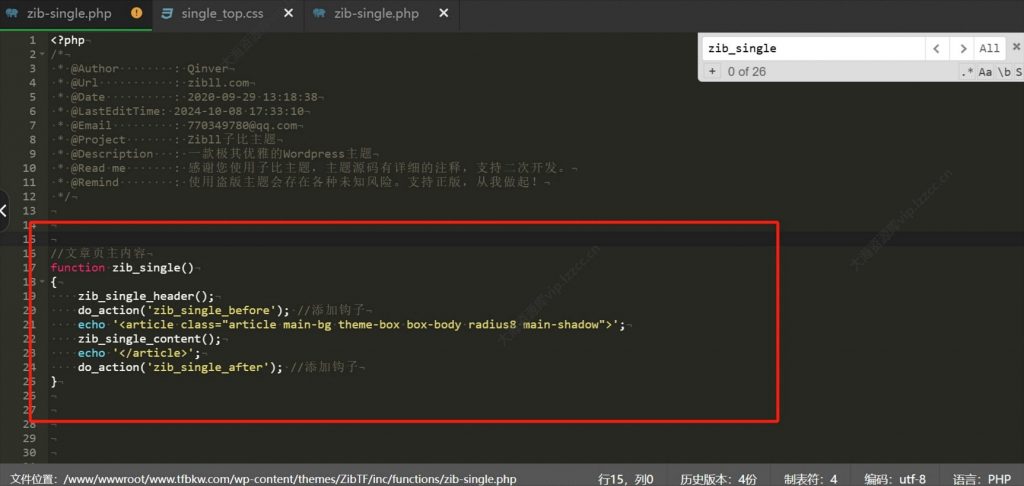
Task: Click the orange unsaved-warning icon on first tab
Action: click(136, 13)
